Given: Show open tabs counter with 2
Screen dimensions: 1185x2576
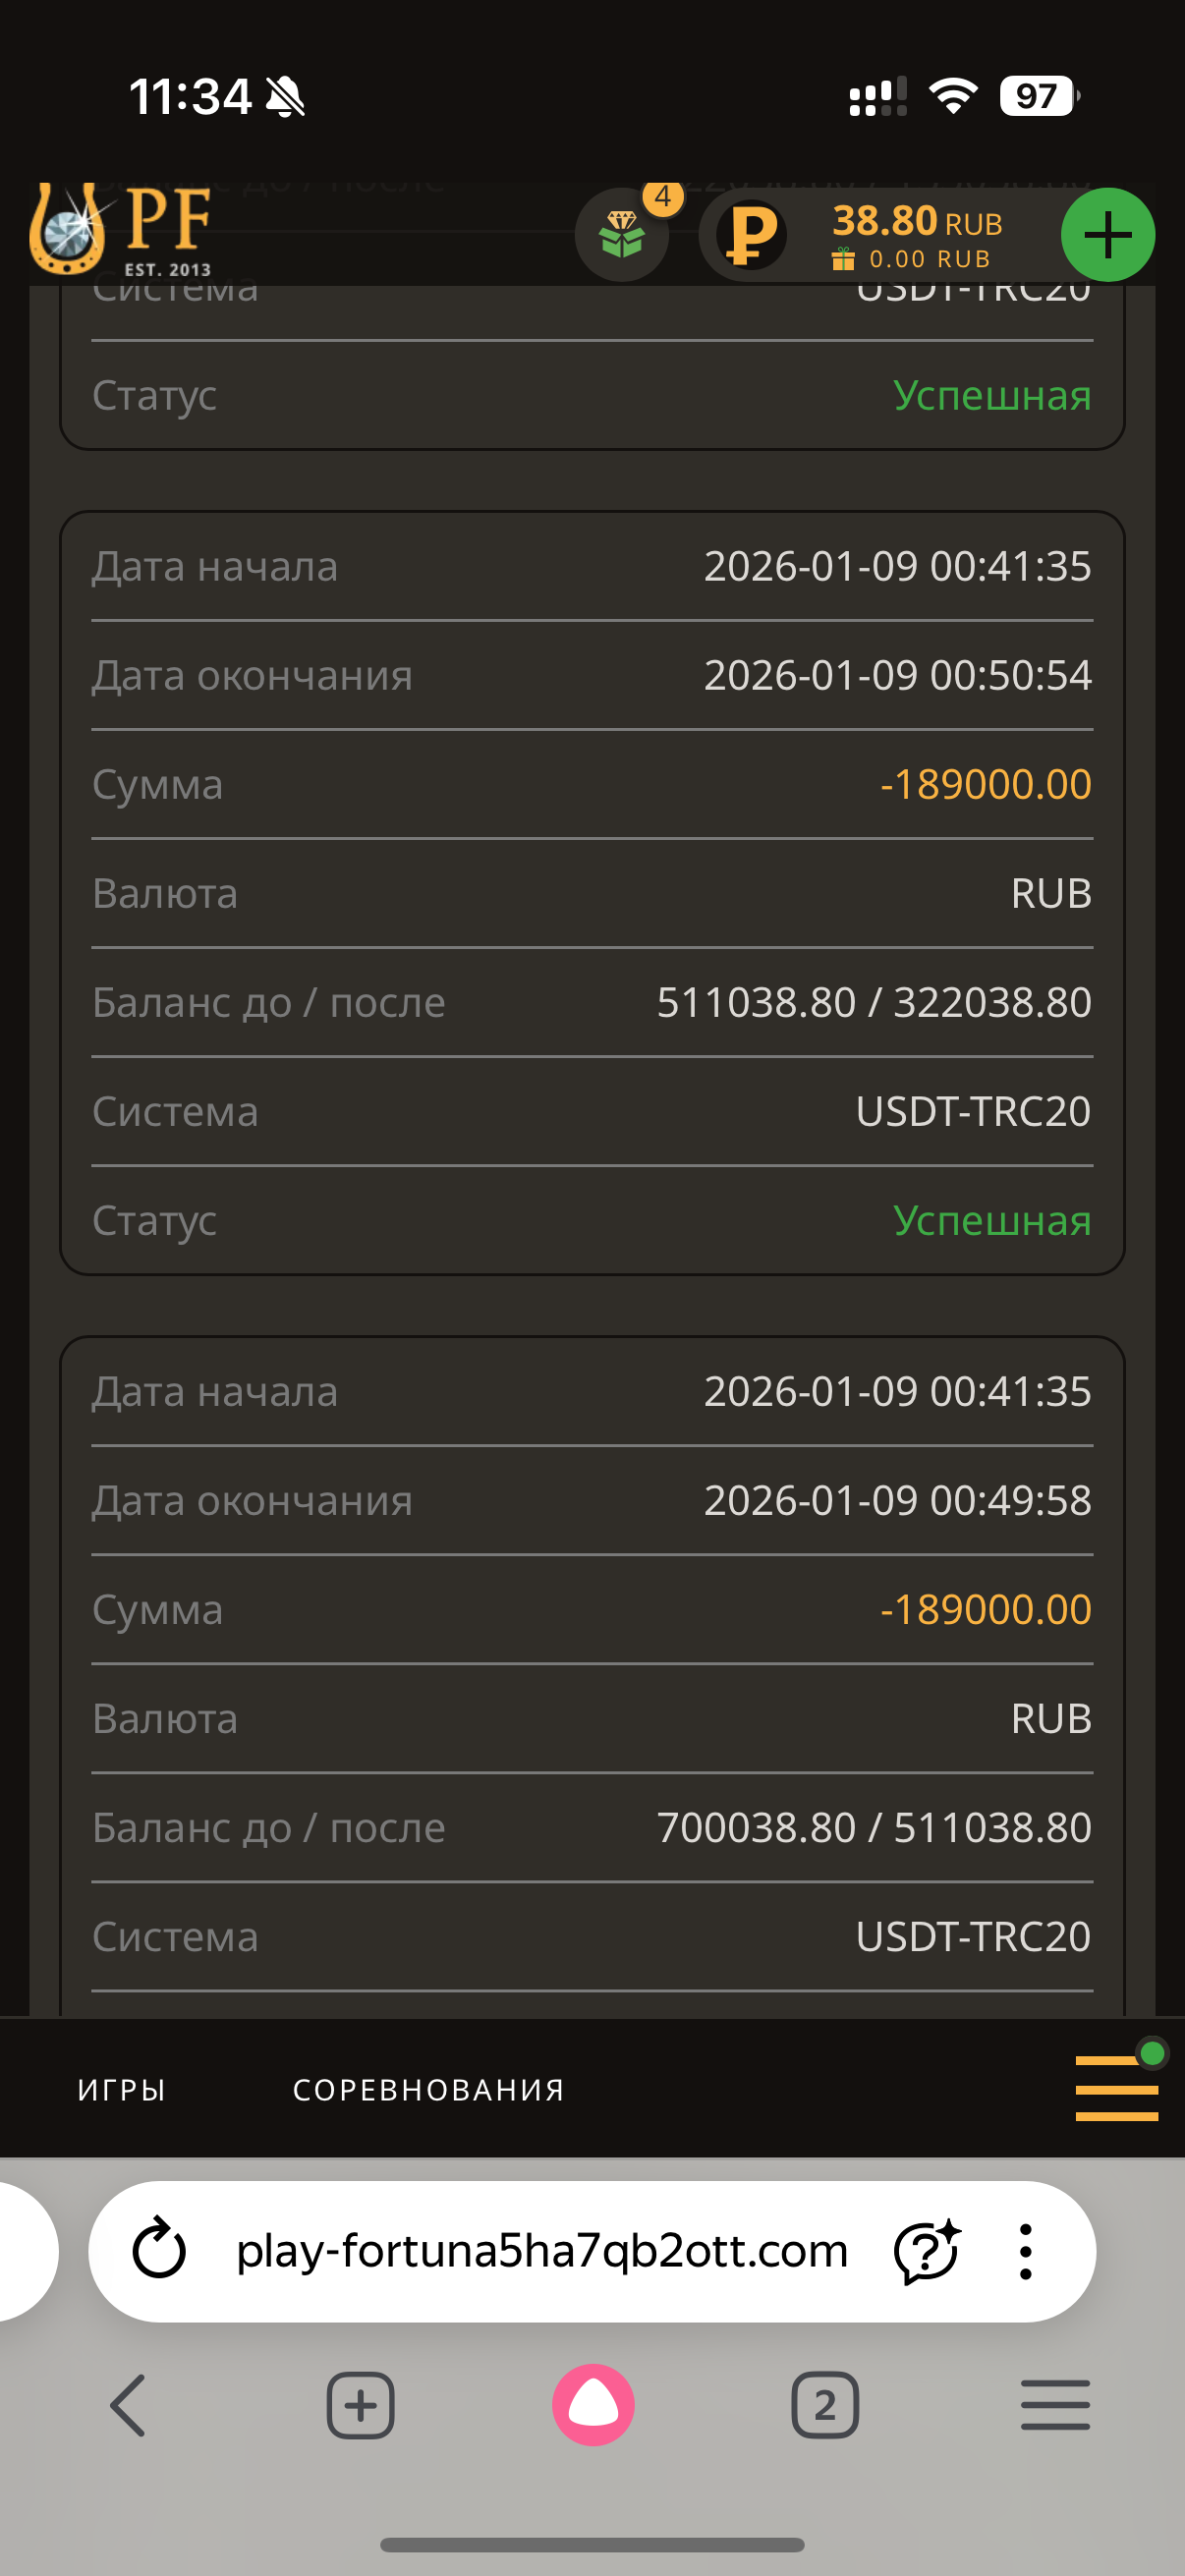Looking at the screenshot, I should point(825,2405).
